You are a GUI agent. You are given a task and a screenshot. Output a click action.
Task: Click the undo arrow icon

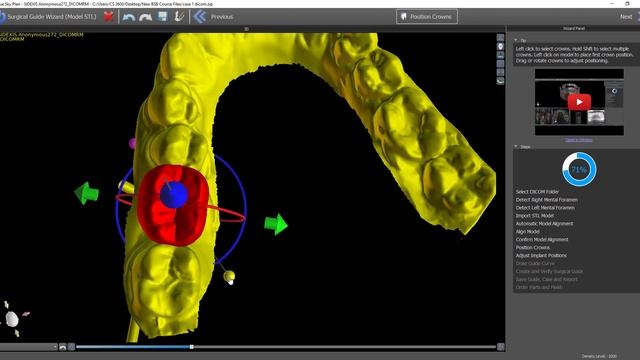point(129,17)
